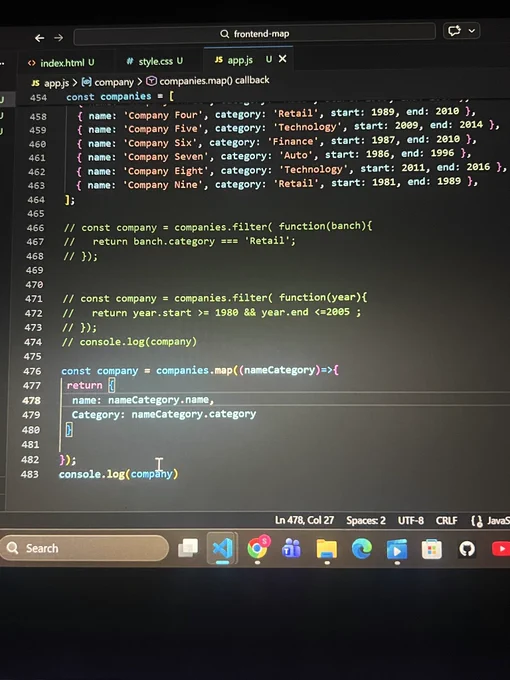Click line number 476 in the gutter
The width and height of the screenshot is (510, 680).
click(x=32, y=371)
